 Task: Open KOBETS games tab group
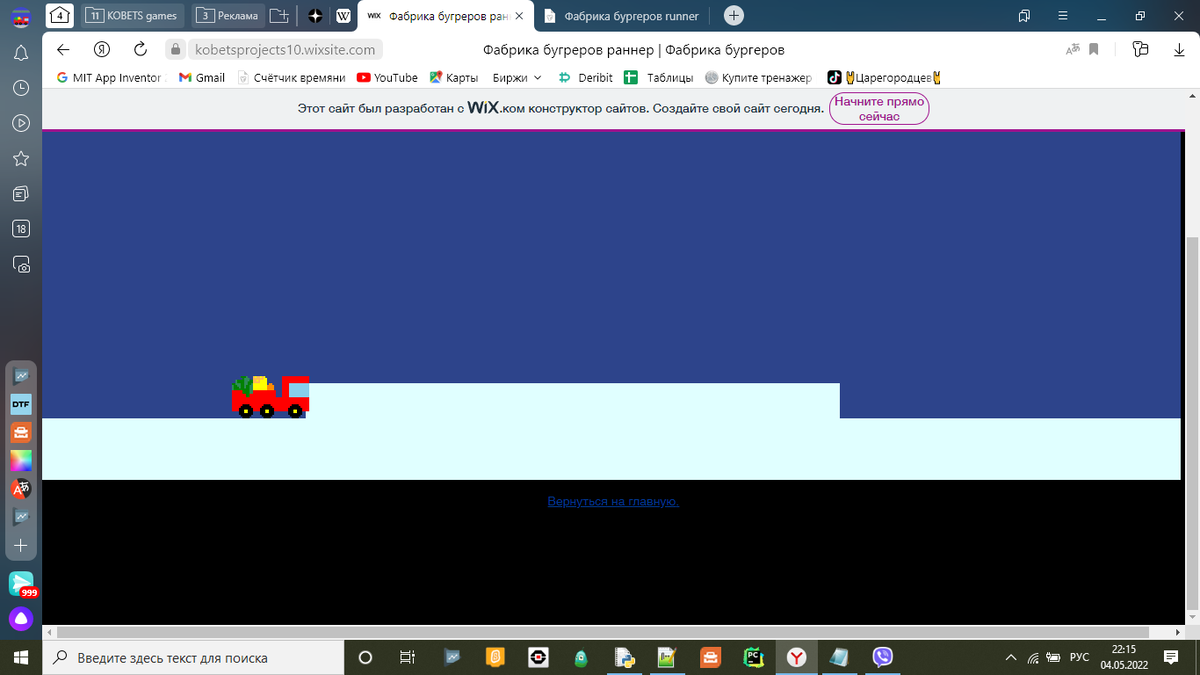click(x=132, y=16)
